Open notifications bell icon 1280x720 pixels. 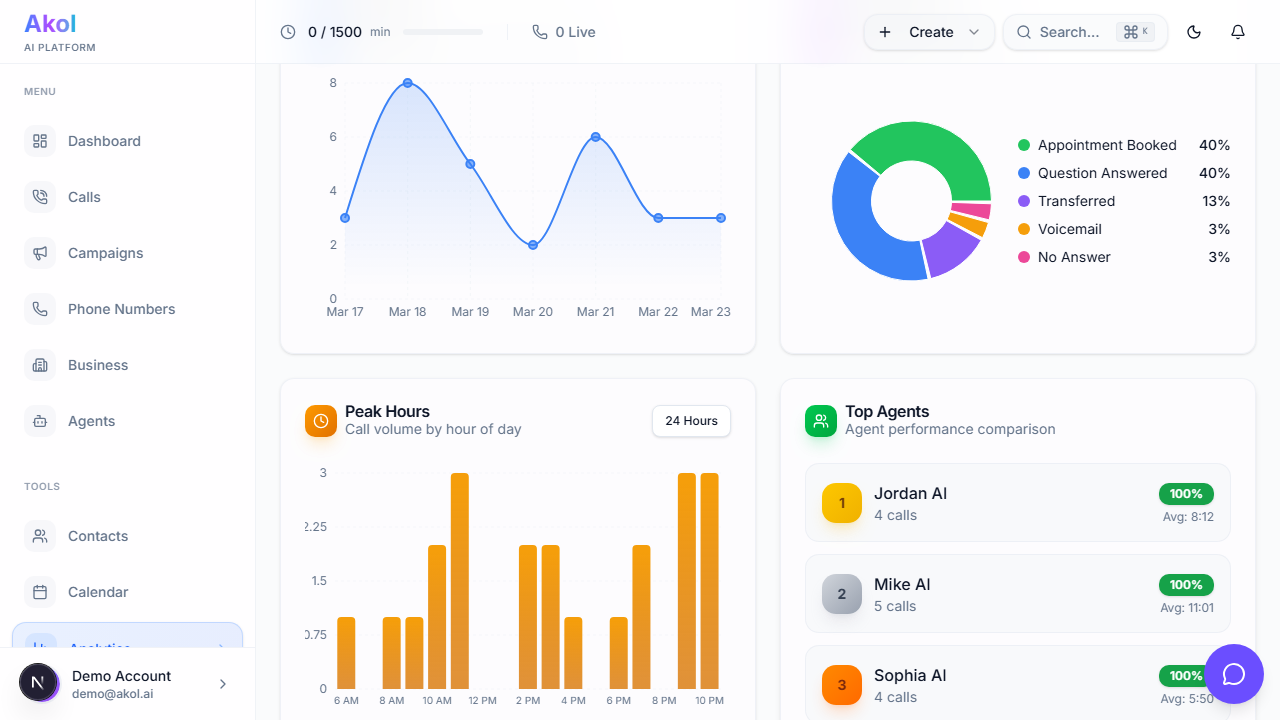pyautogui.click(x=1238, y=32)
